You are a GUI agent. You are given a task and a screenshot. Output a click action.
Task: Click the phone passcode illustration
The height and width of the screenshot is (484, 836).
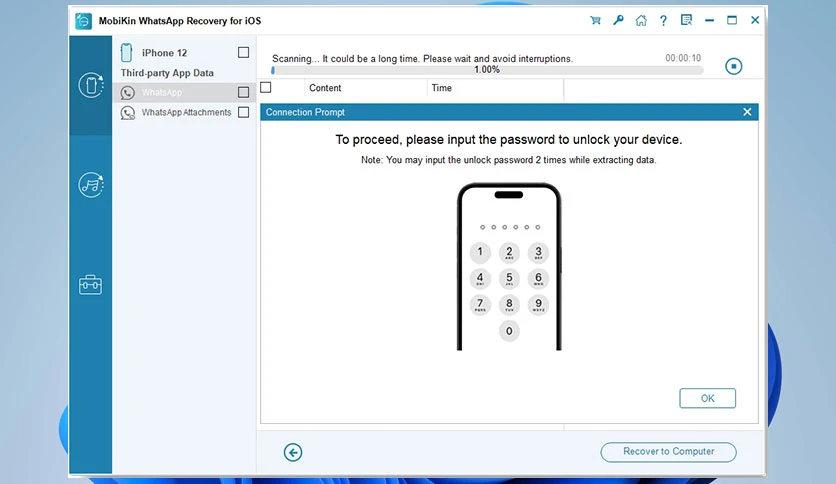pyautogui.click(x=509, y=267)
